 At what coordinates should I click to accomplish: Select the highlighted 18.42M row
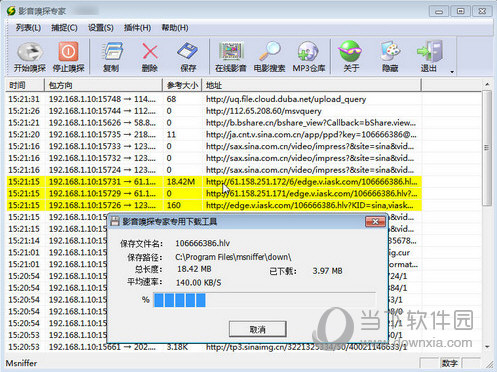tap(214, 182)
